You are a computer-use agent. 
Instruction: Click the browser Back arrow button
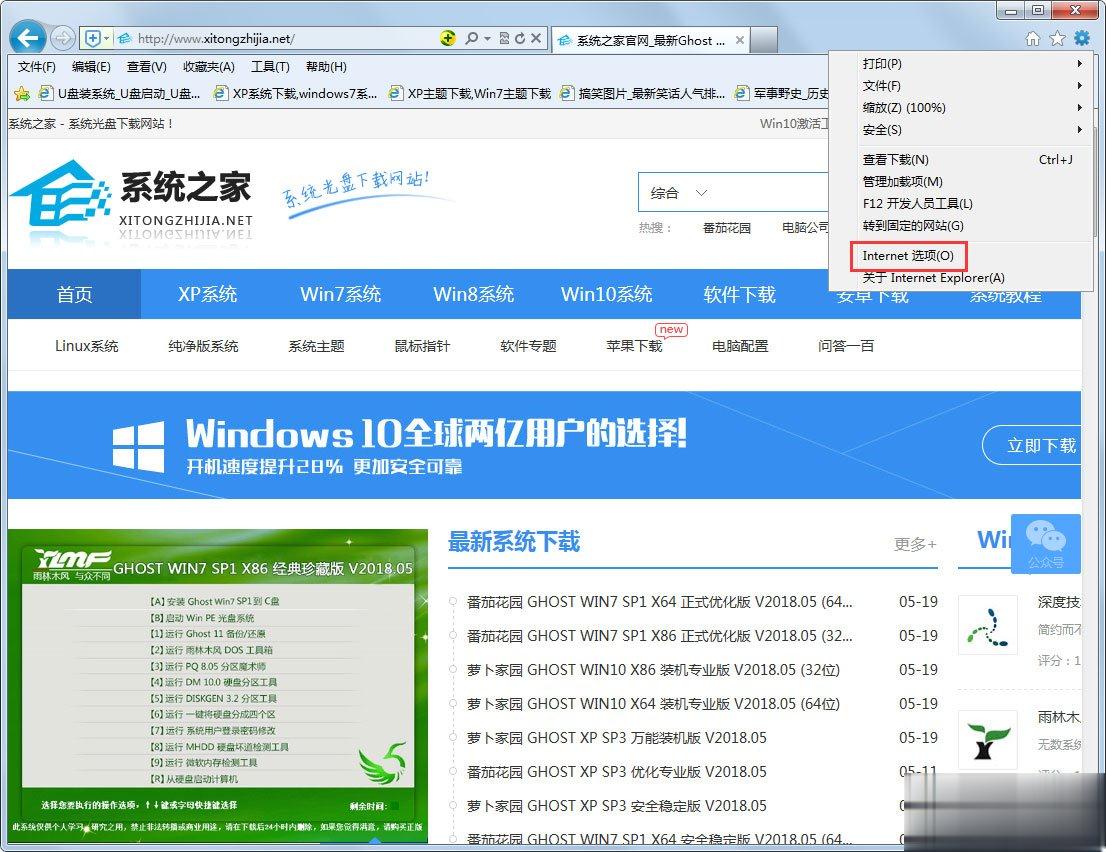click(x=28, y=37)
